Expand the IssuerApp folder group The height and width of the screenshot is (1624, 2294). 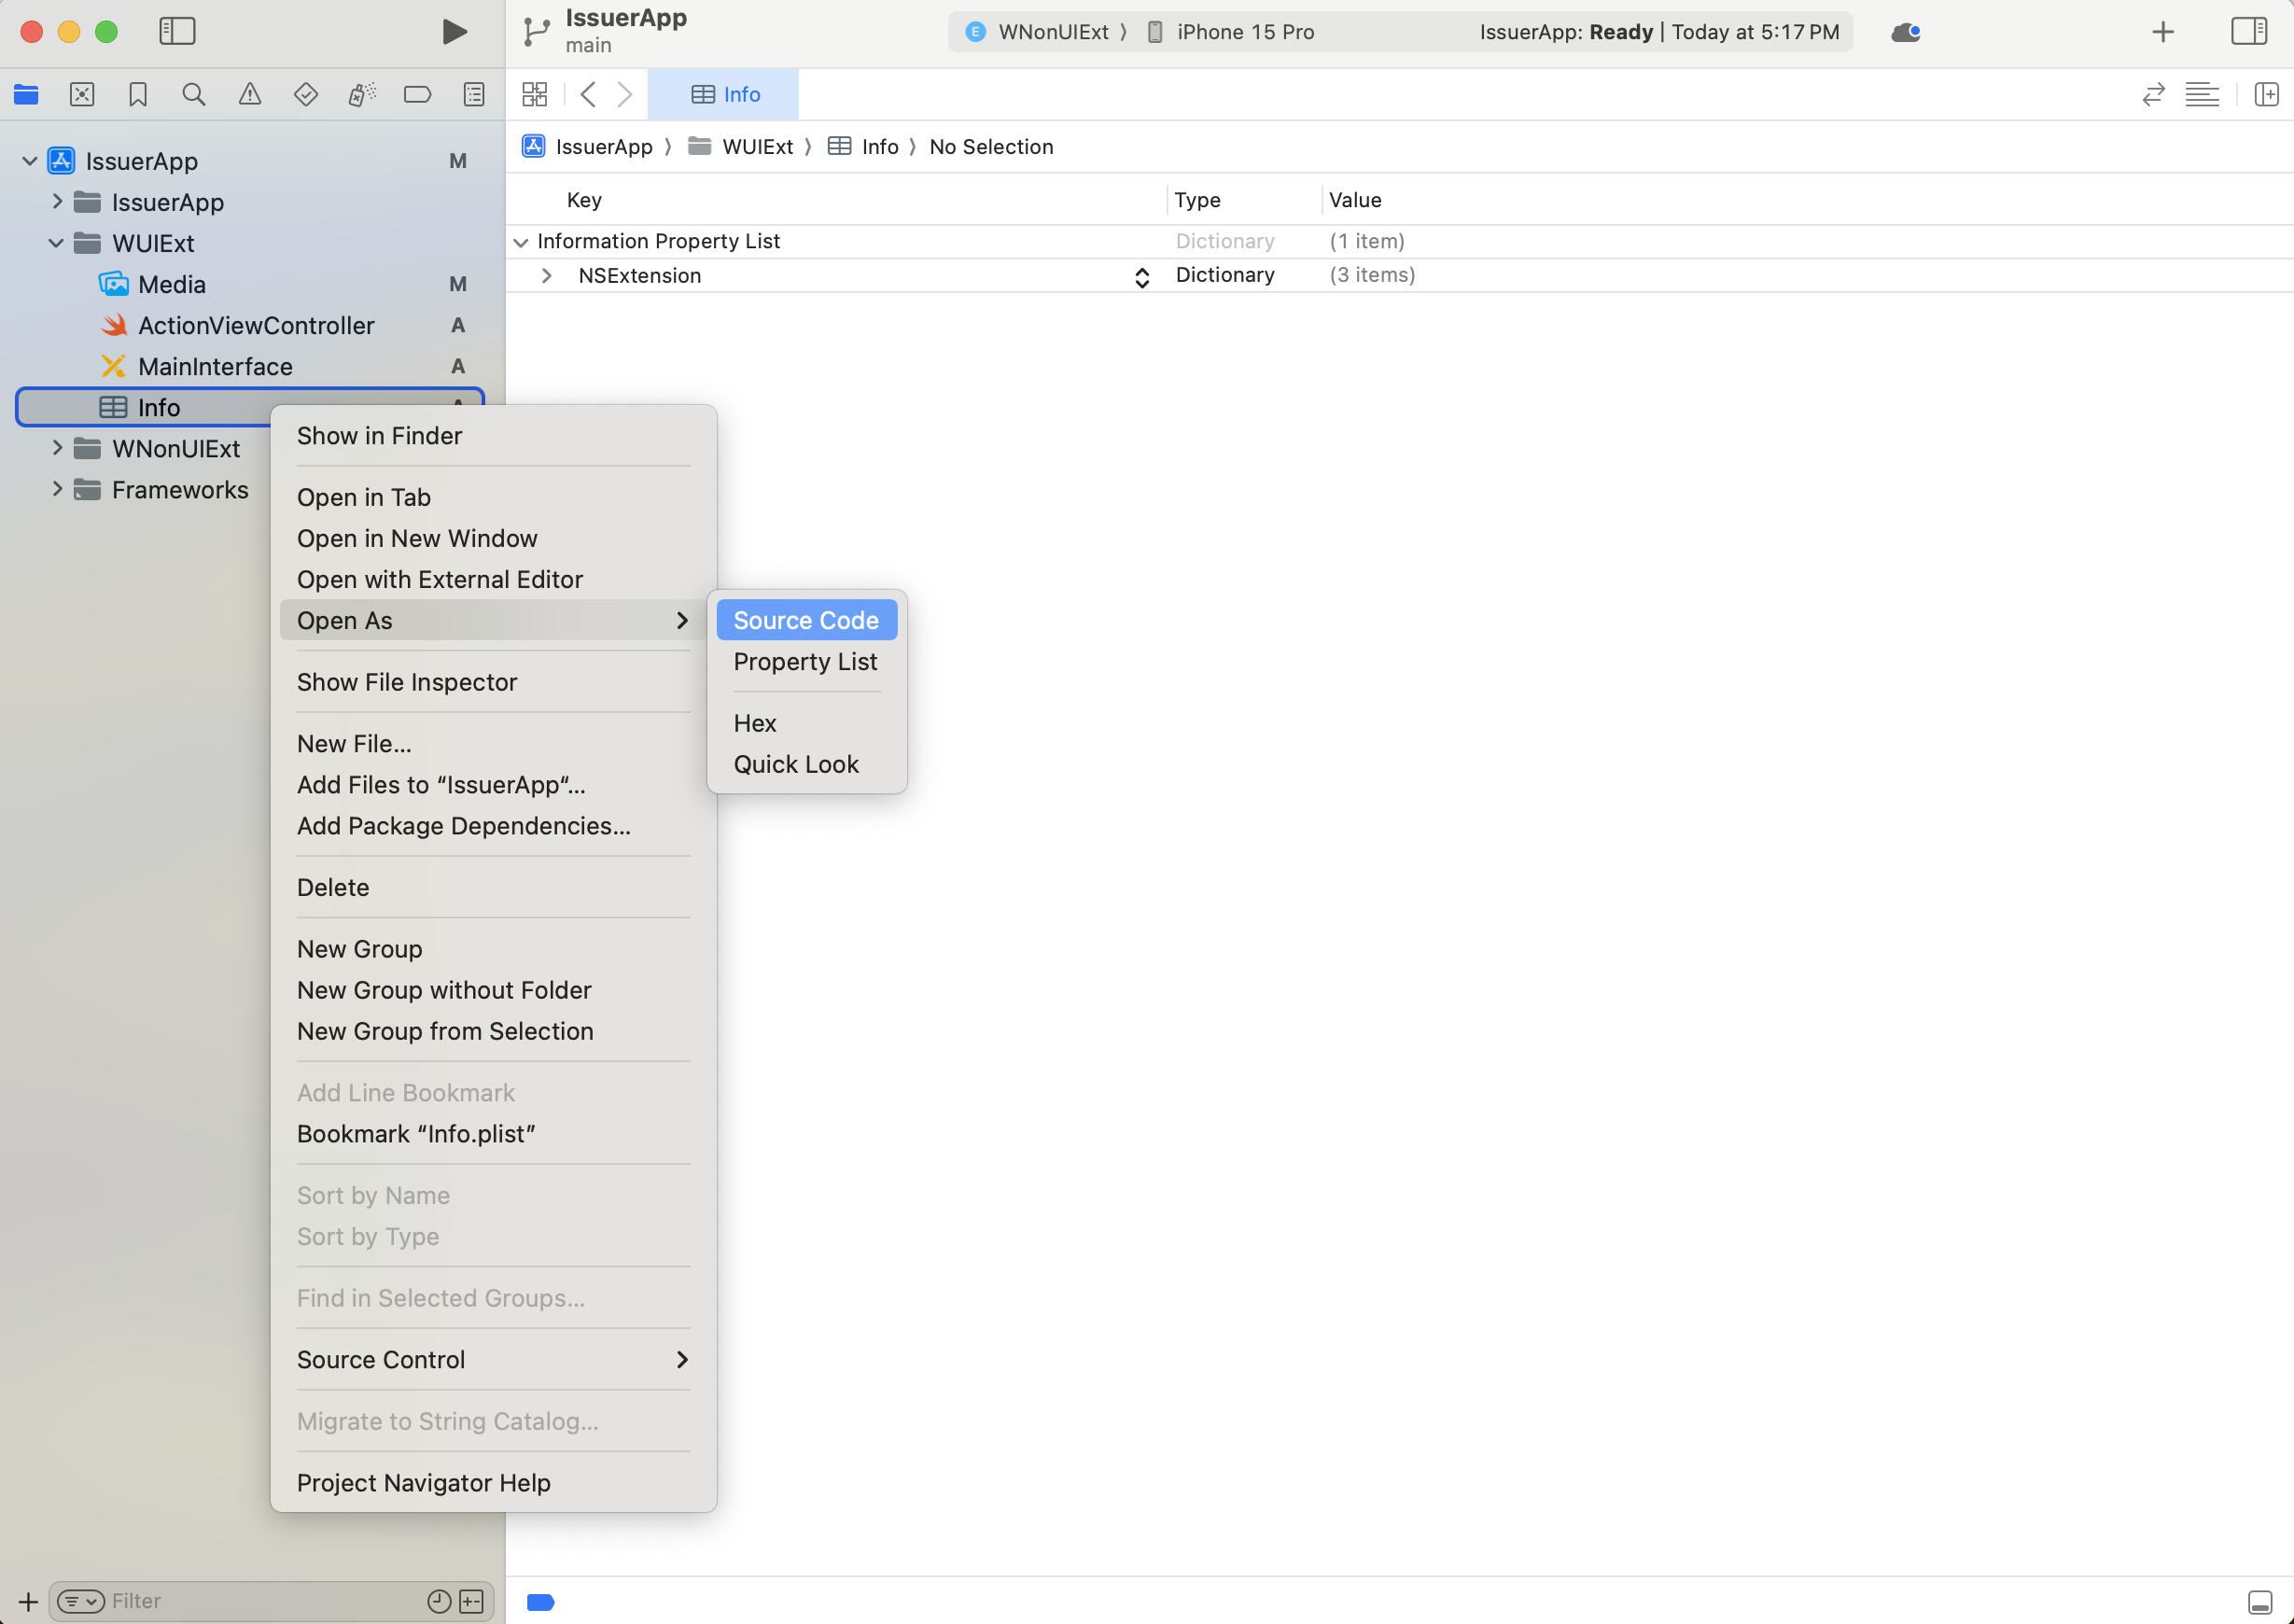tap(57, 201)
